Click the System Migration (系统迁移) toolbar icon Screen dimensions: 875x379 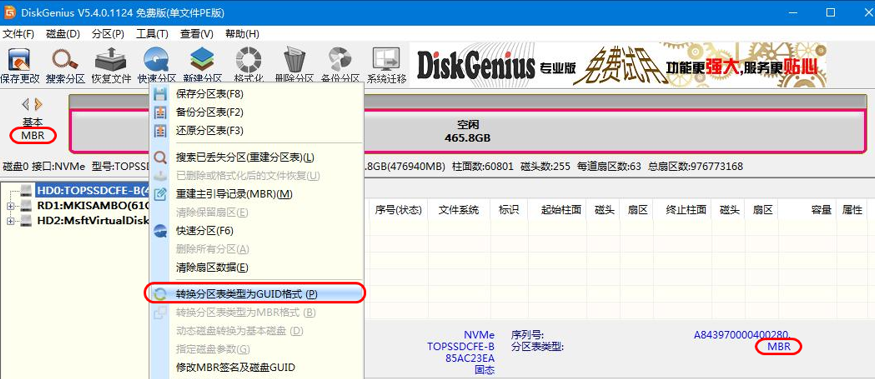click(386, 64)
